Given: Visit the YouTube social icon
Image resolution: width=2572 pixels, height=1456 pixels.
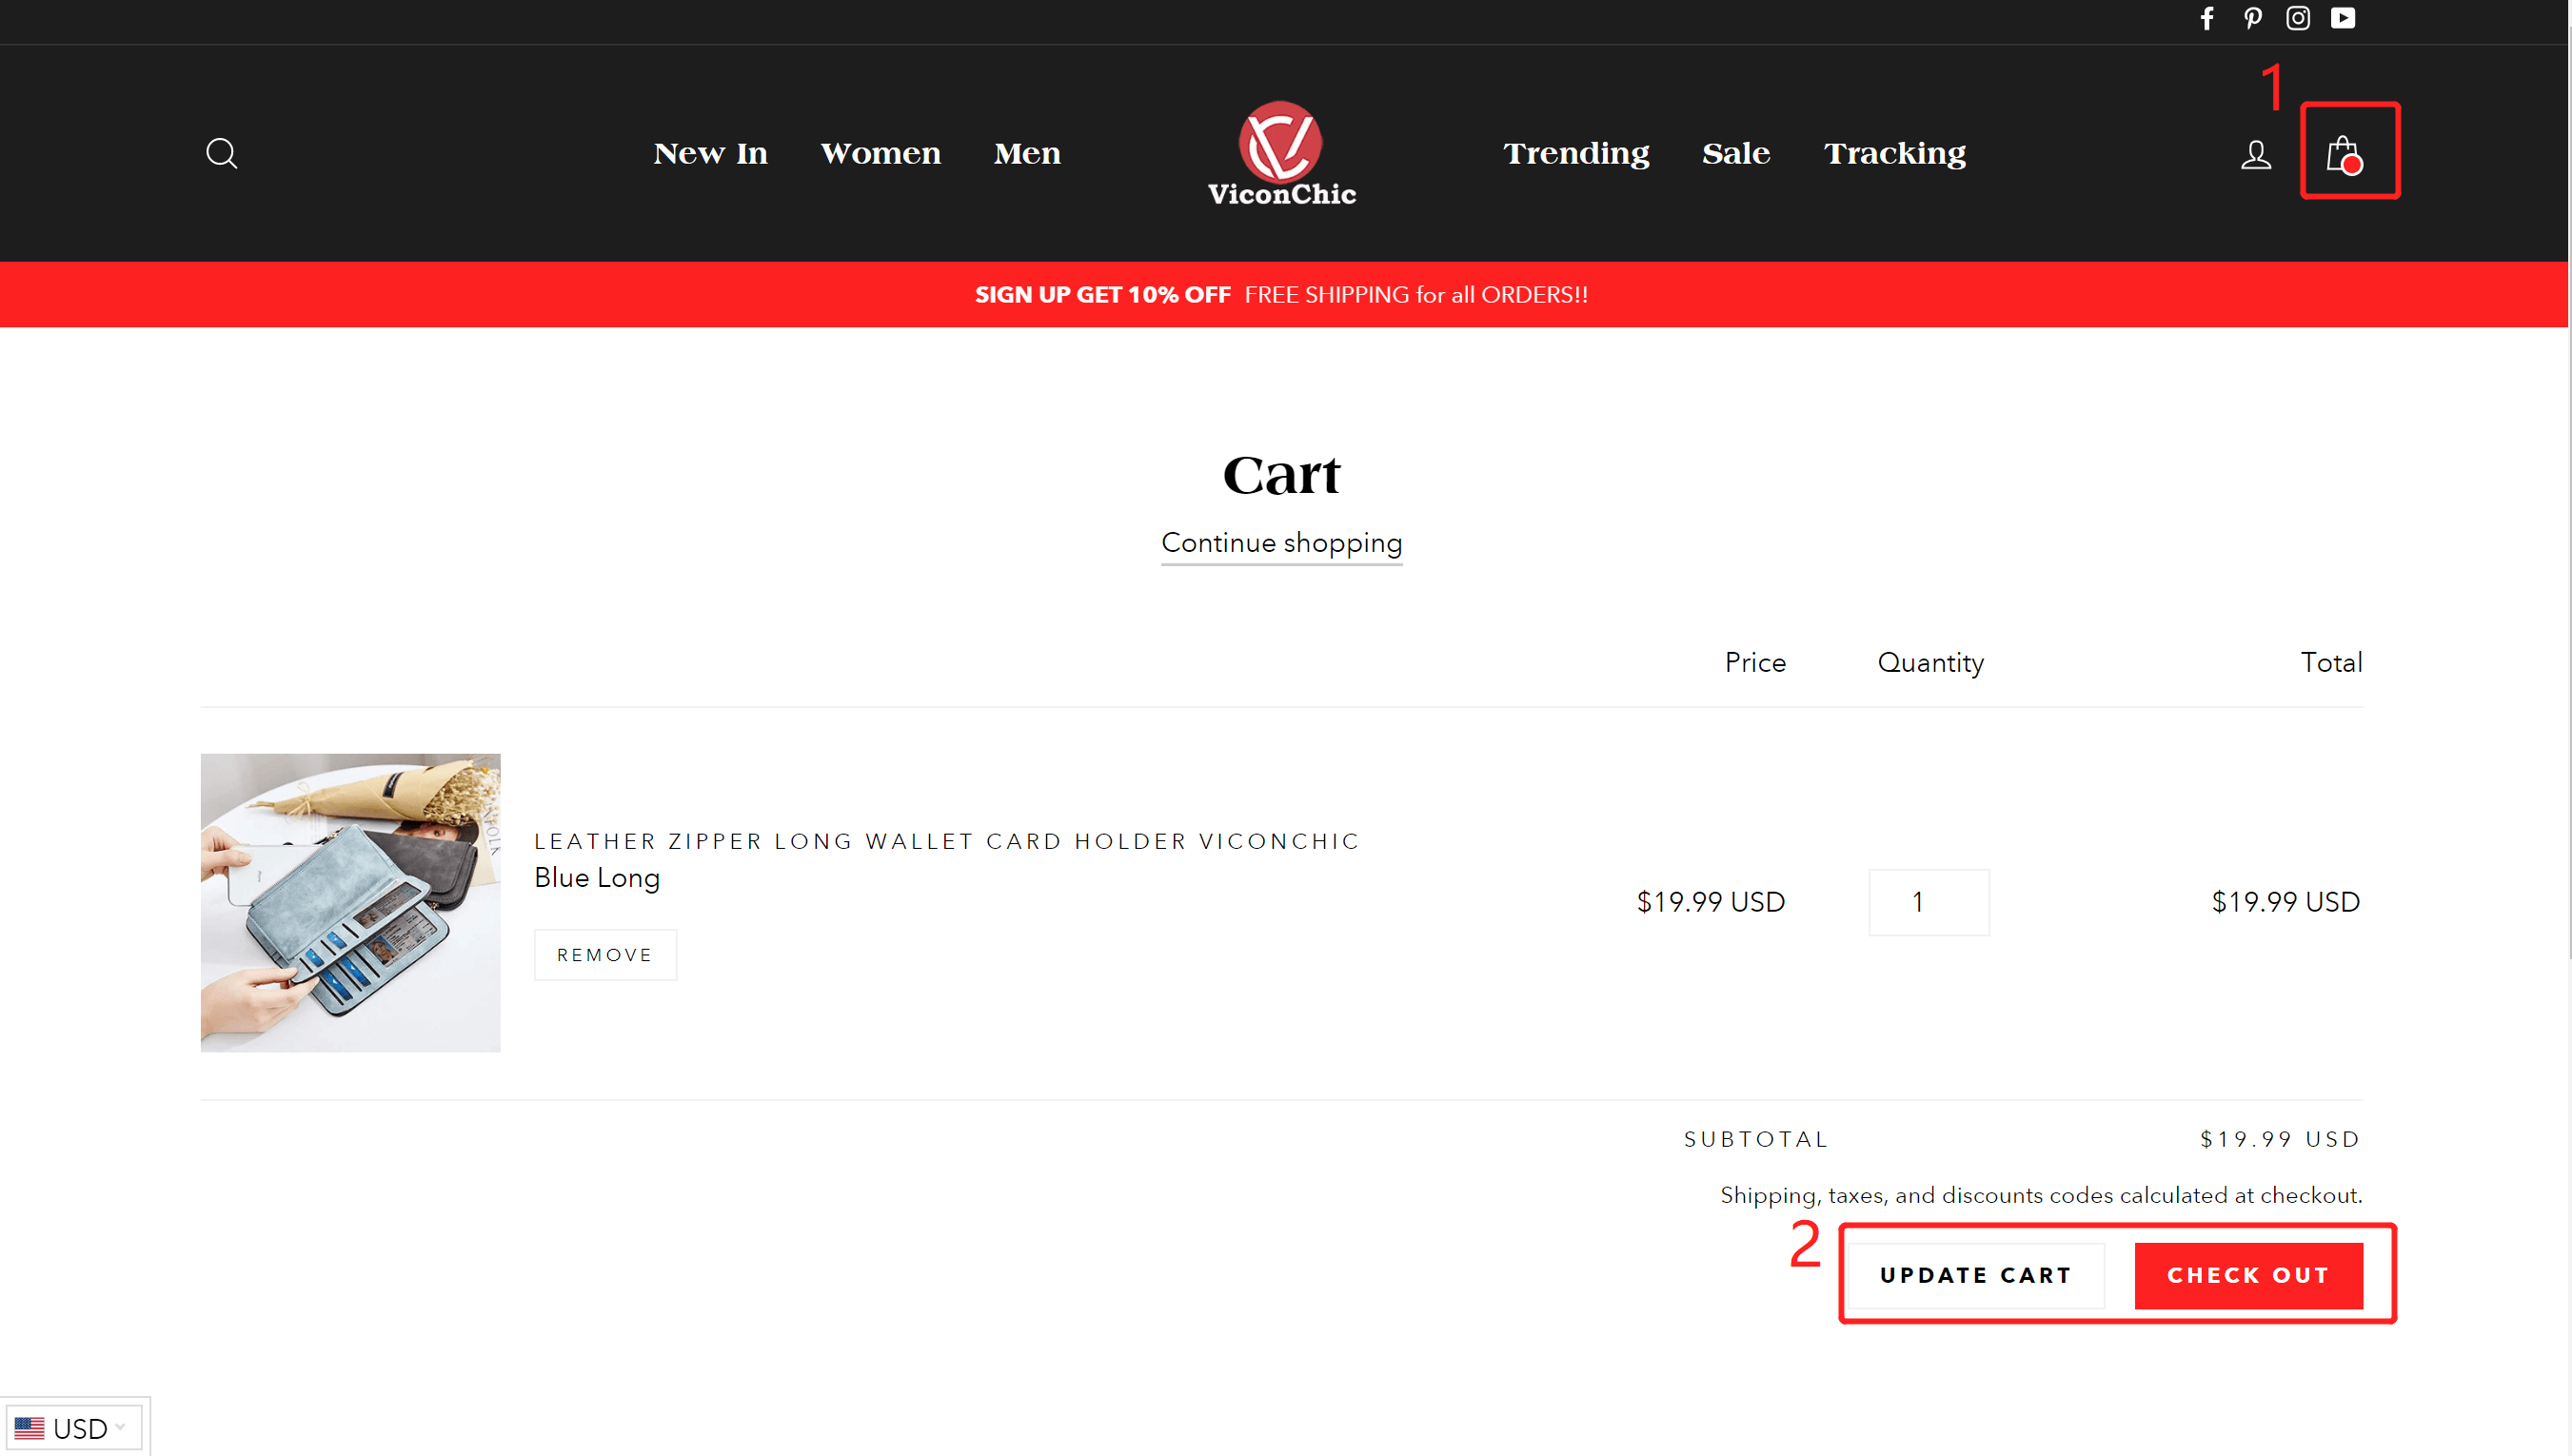Looking at the screenshot, I should [2343, 19].
